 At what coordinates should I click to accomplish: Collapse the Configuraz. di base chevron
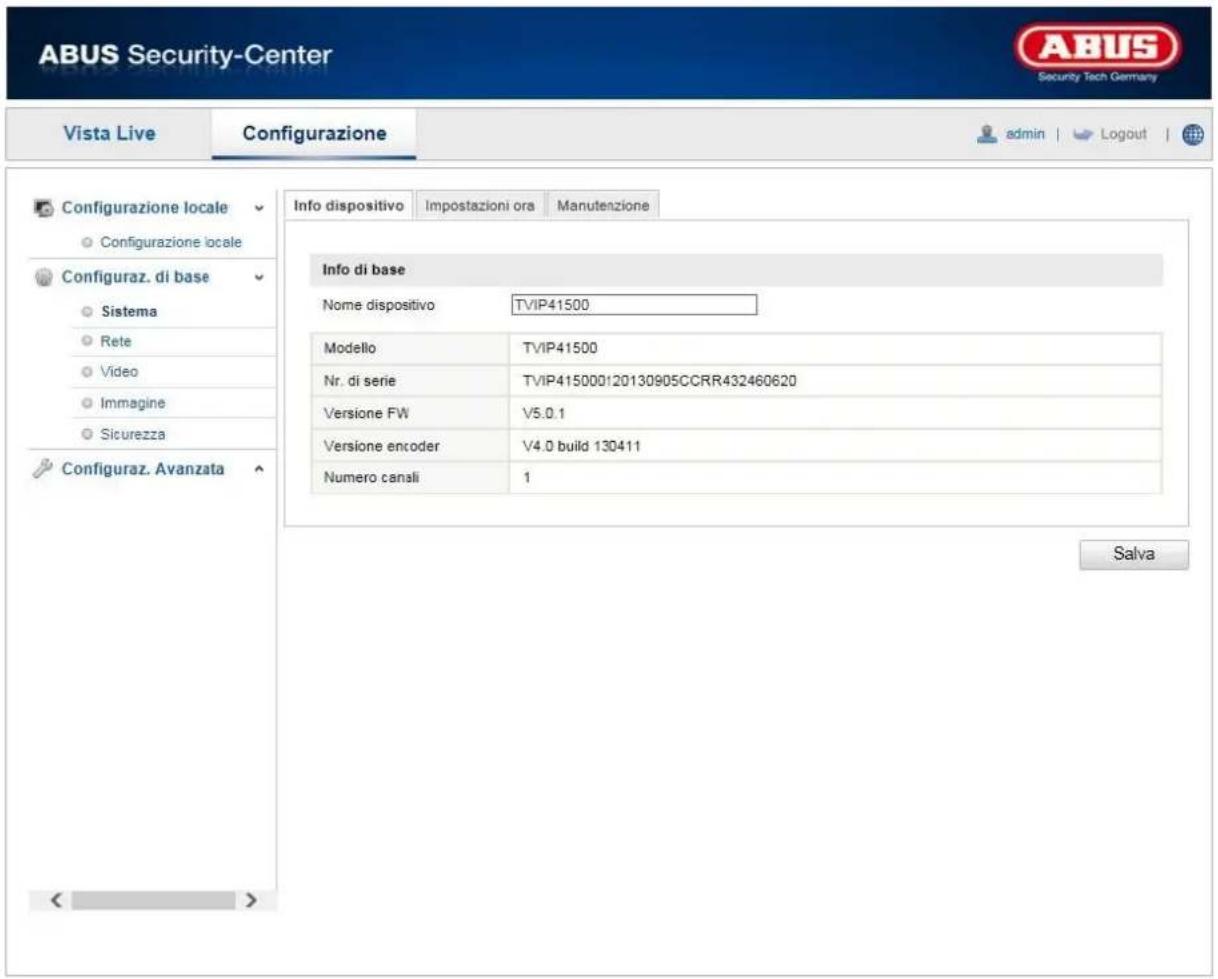[x=260, y=278]
